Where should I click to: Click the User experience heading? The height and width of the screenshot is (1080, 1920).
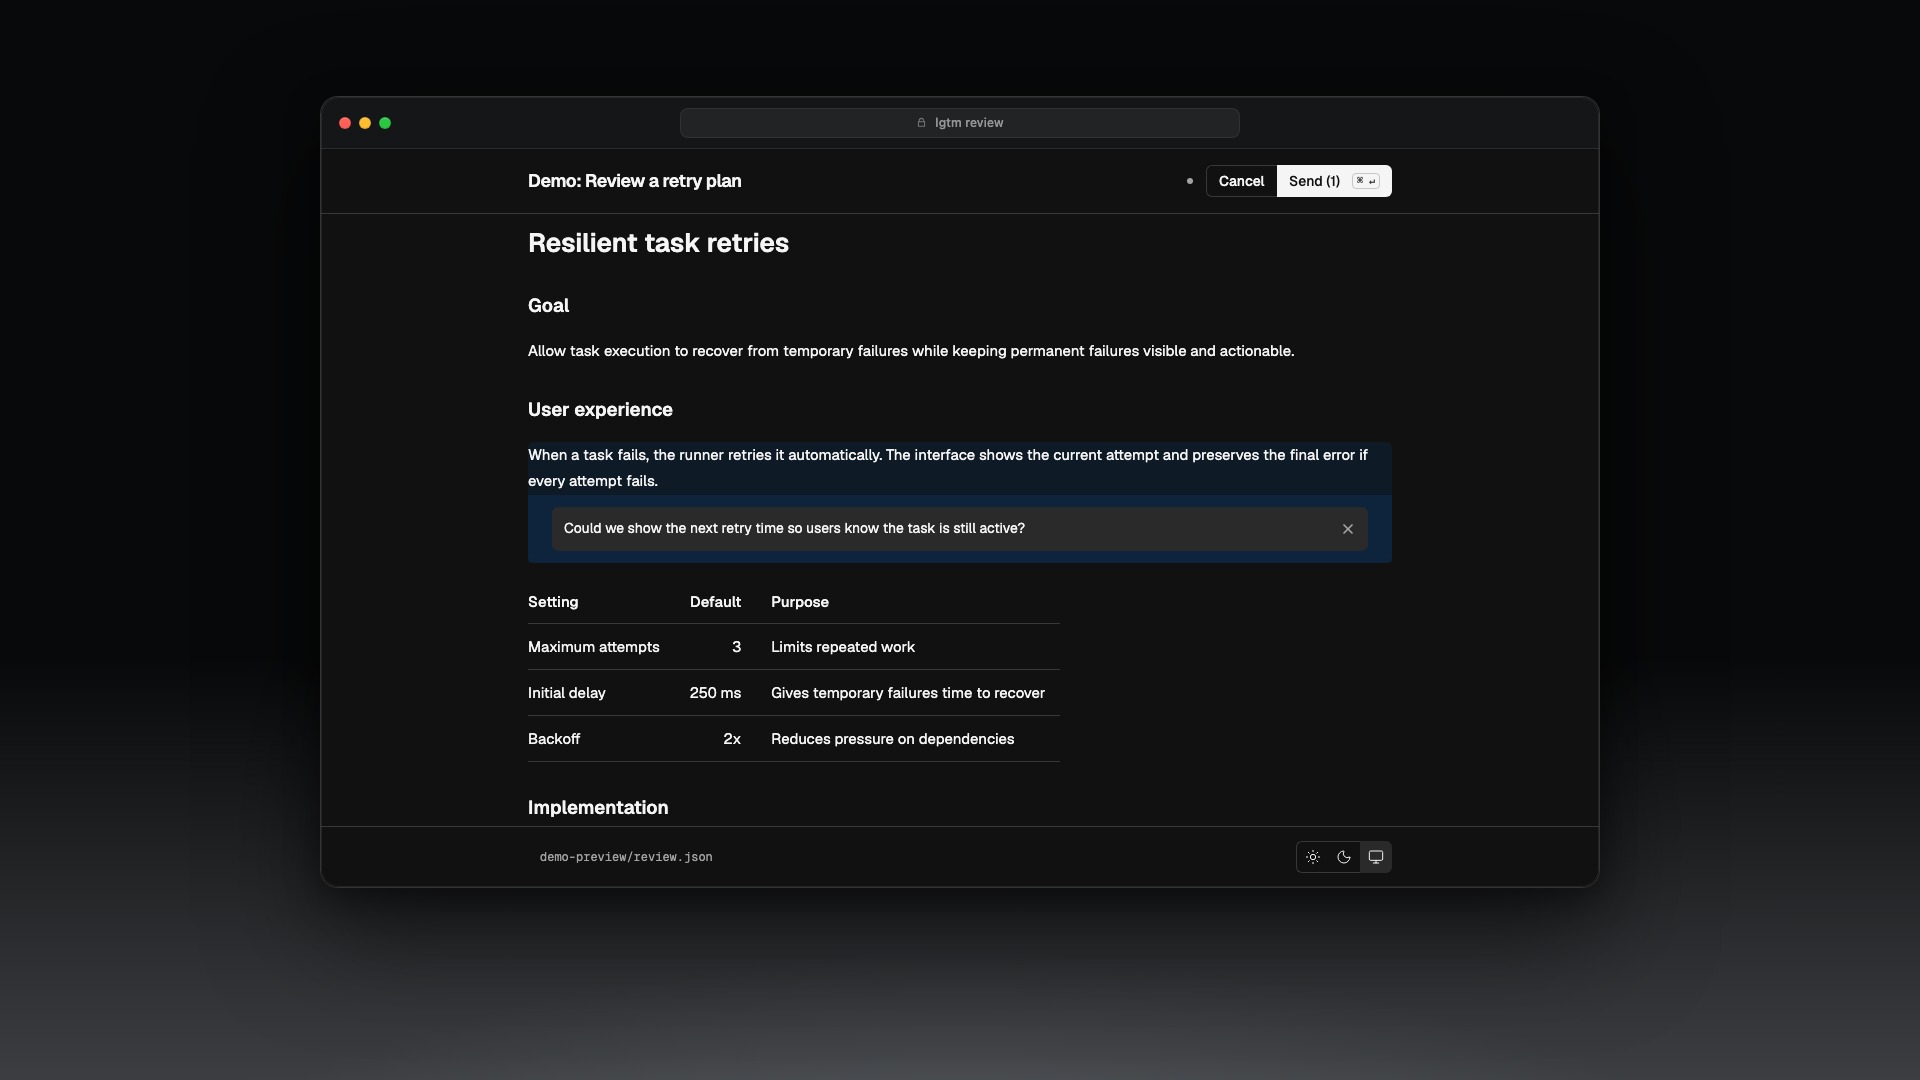click(x=600, y=410)
